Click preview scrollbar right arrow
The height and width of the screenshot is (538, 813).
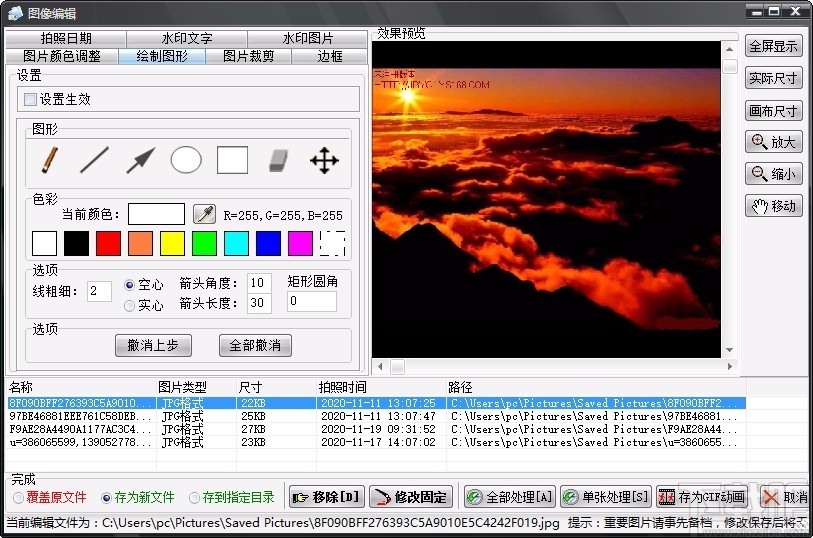pos(730,366)
